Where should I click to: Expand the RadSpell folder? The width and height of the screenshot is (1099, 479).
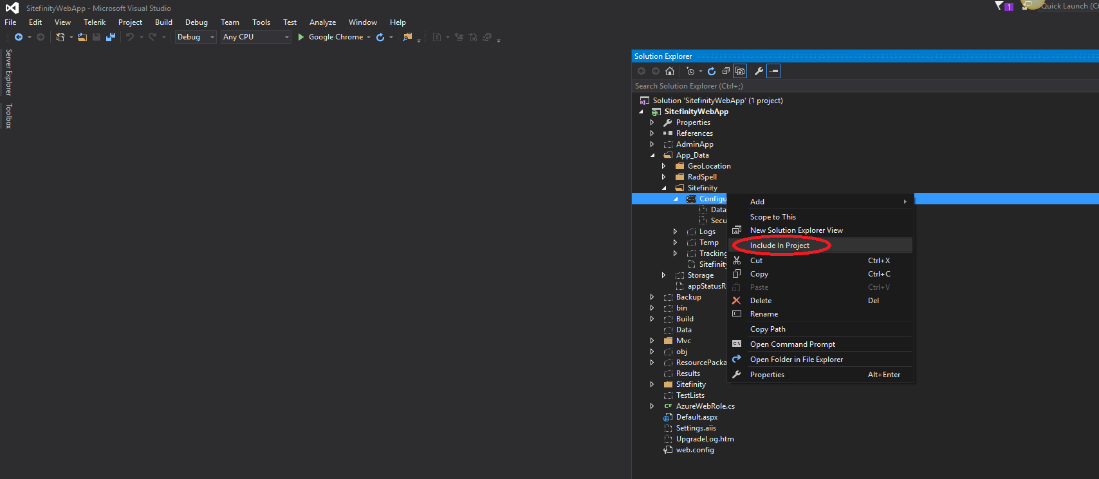(664, 177)
